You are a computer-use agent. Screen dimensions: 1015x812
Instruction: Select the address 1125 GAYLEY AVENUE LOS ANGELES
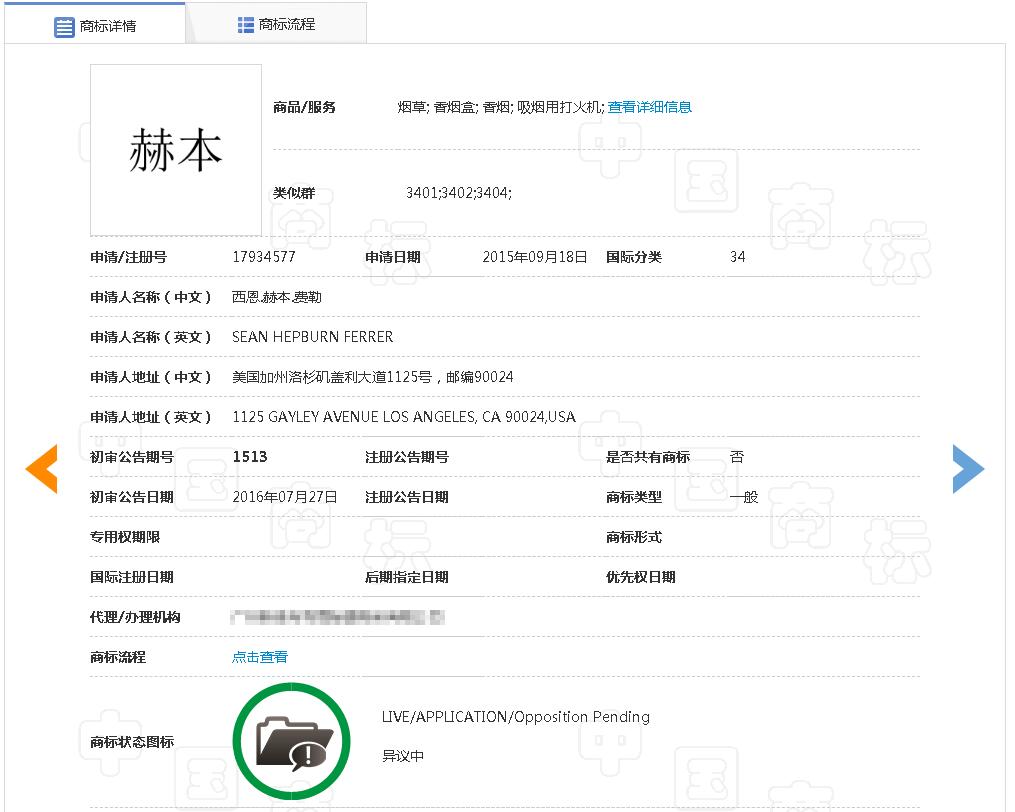pos(354,417)
